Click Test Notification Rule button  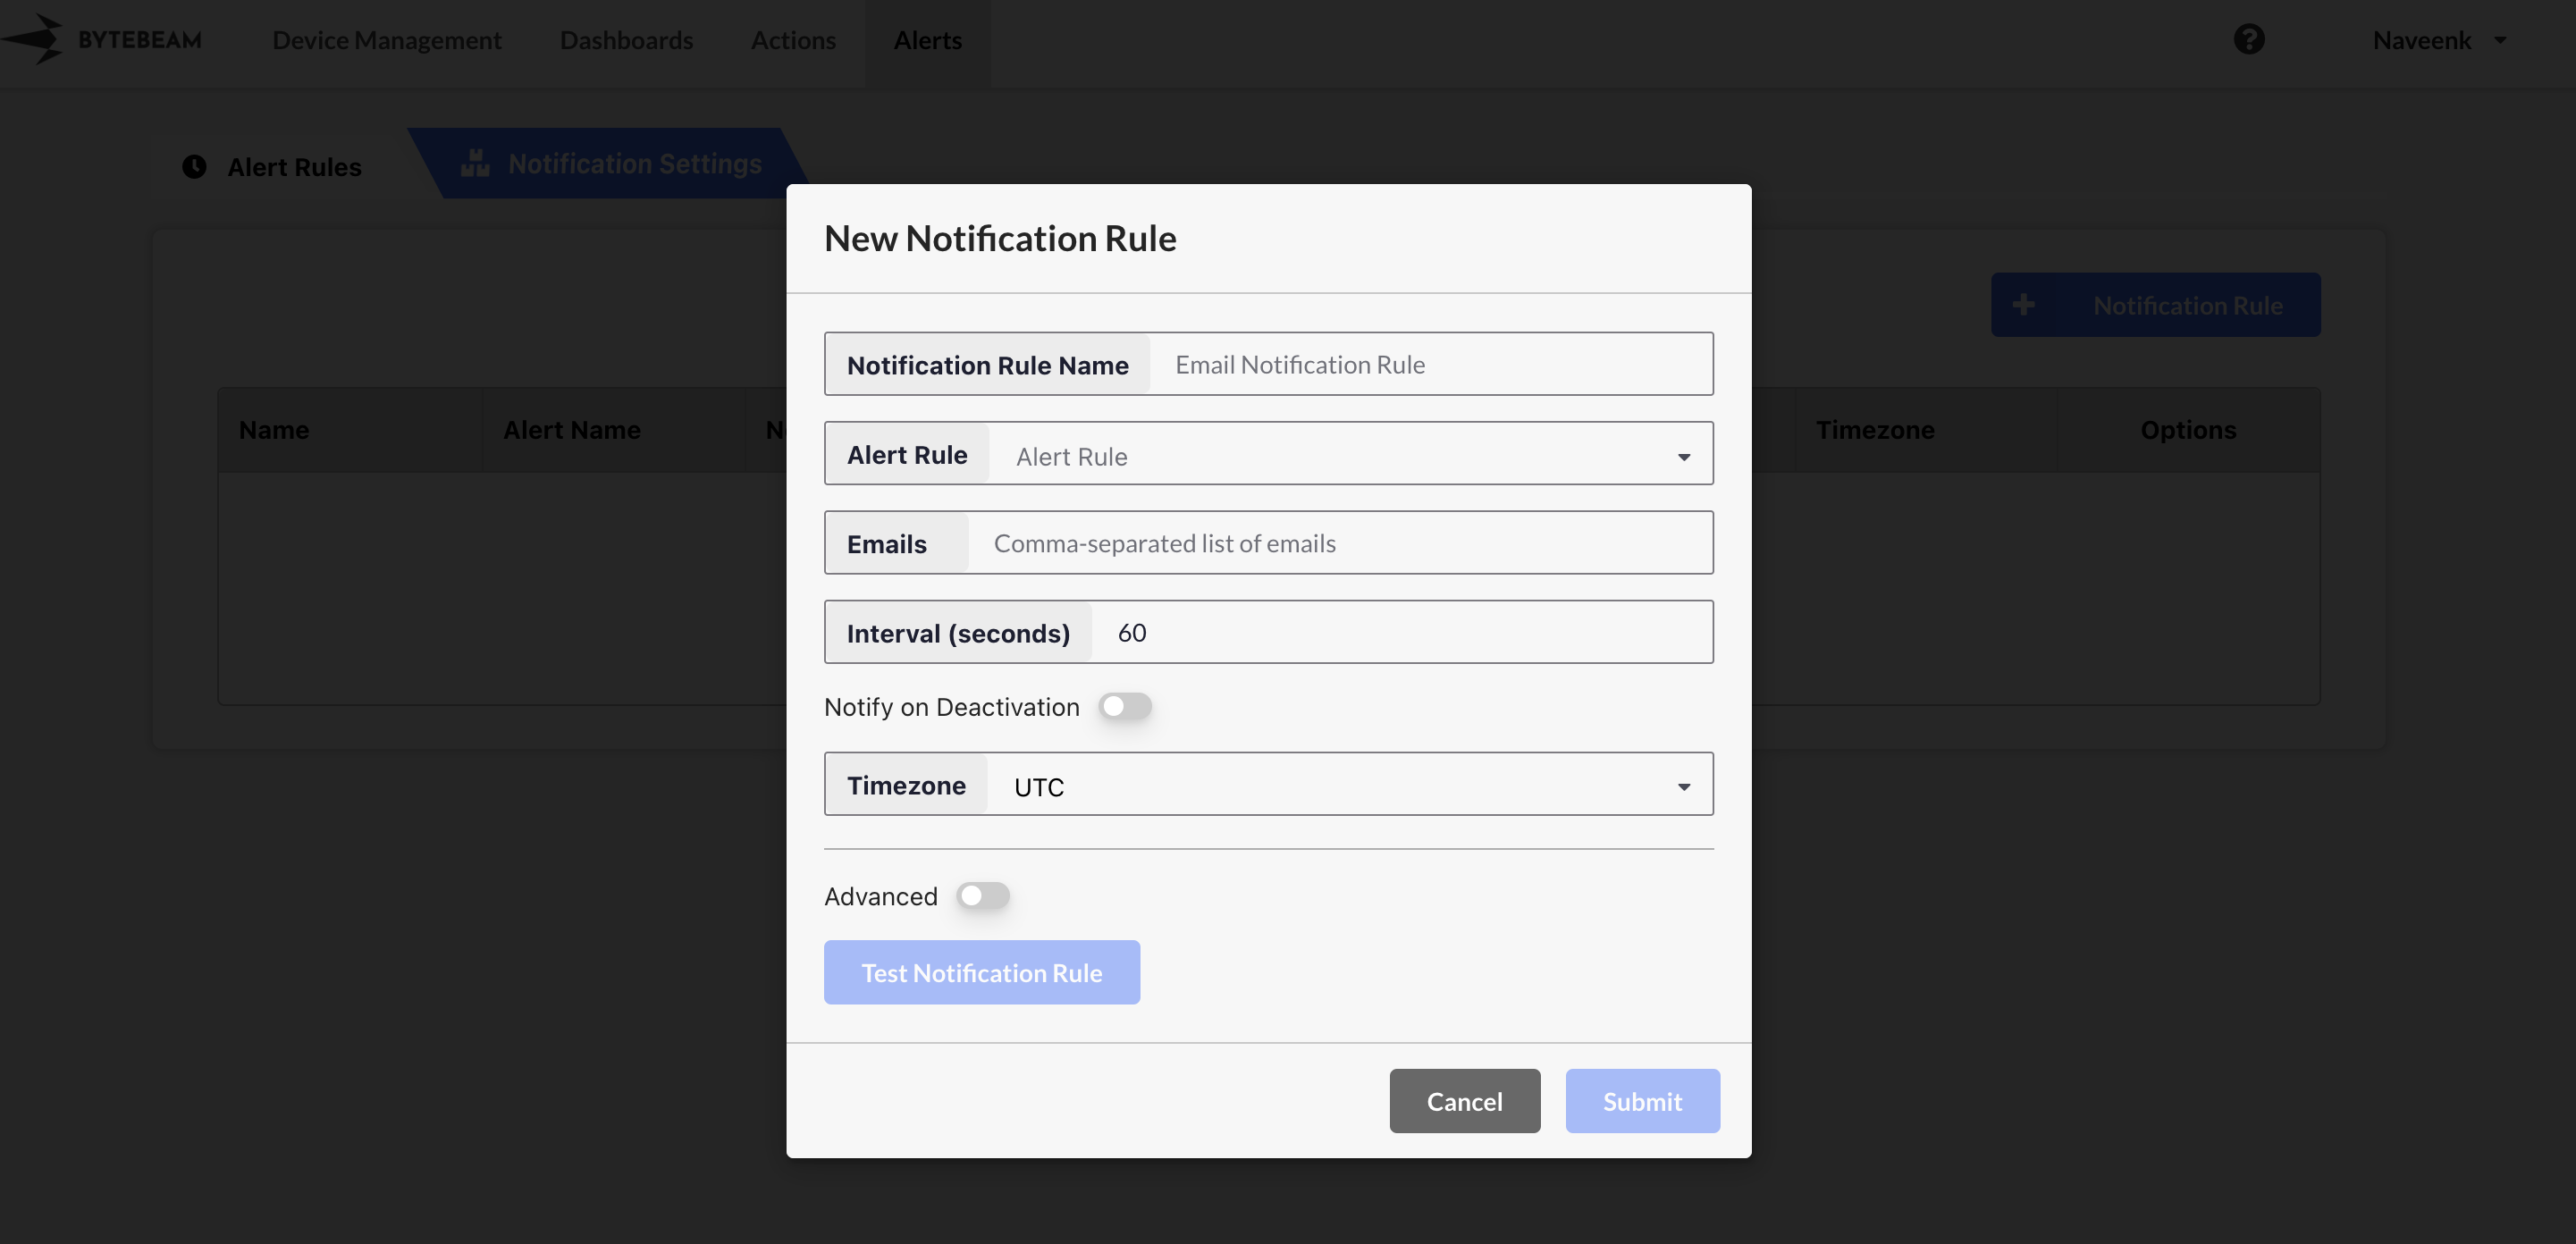(981, 972)
